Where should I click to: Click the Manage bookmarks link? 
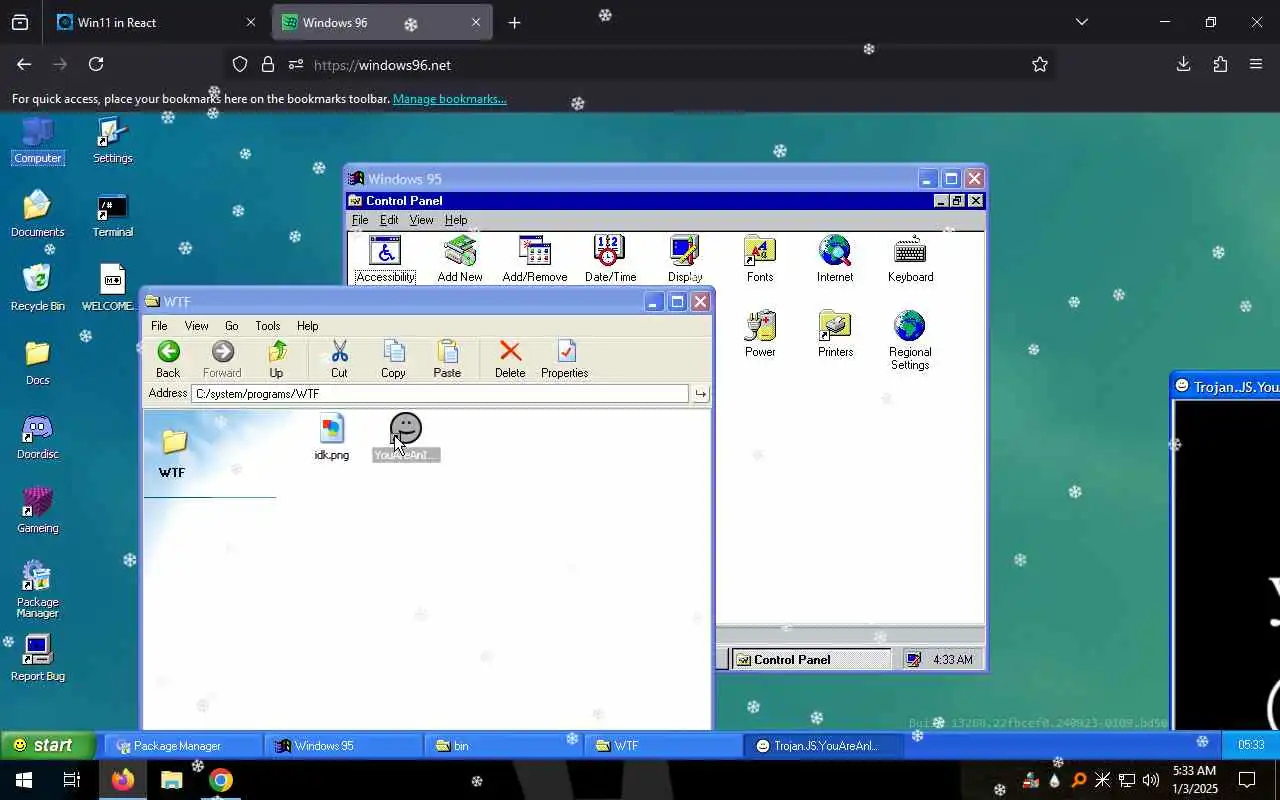coord(449,99)
